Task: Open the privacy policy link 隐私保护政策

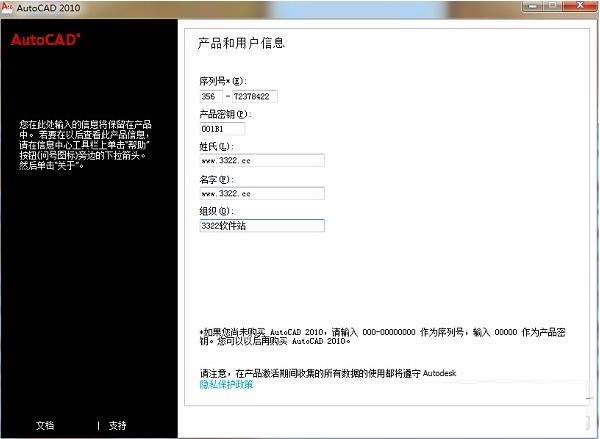Action: (226, 384)
